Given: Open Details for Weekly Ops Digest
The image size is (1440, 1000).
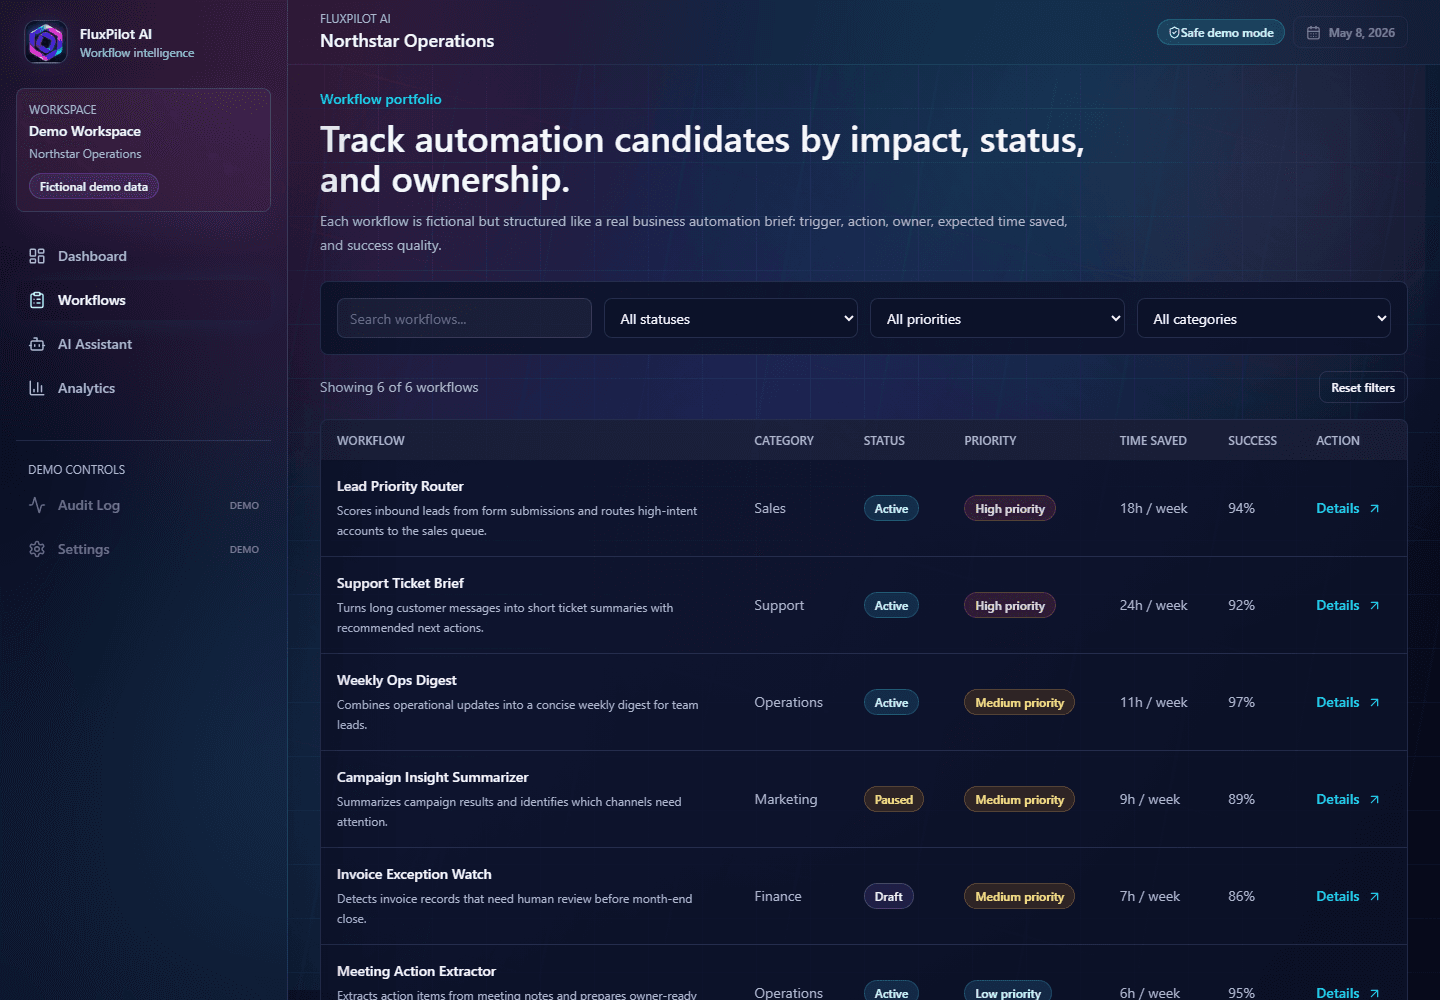Looking at the screenshot, I should (x=1347, y=702).
